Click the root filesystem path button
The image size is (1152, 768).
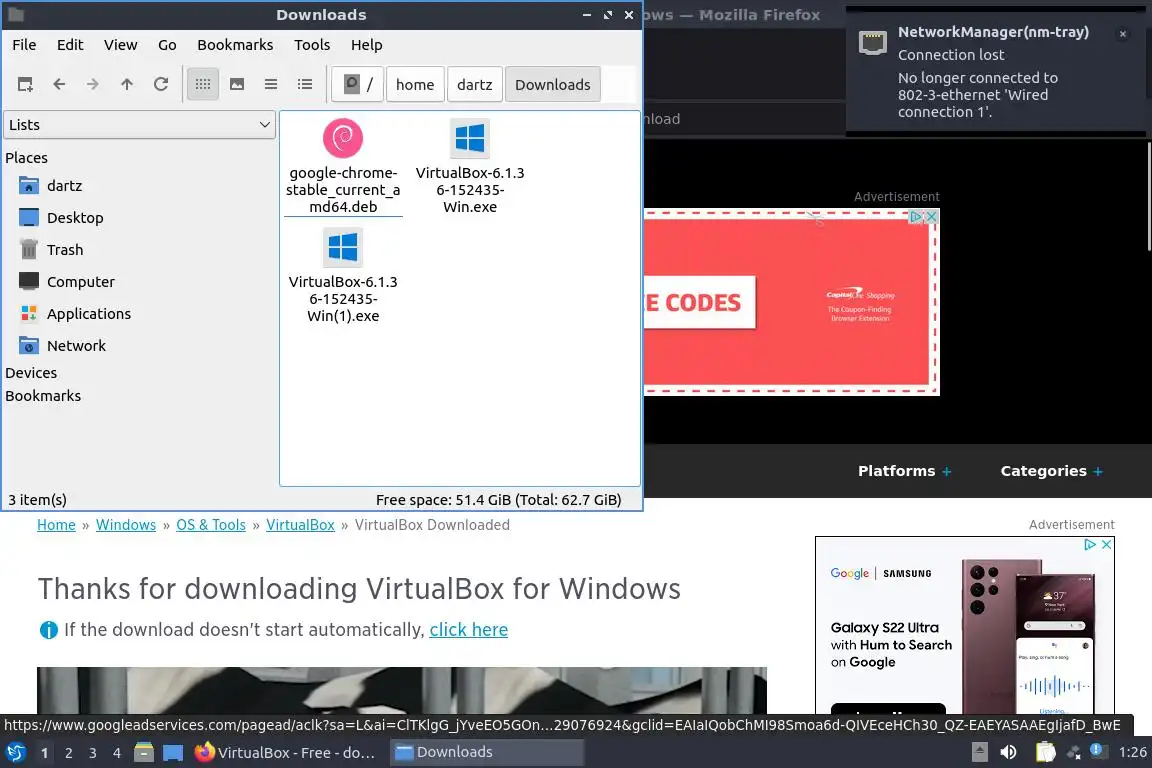[x=358, y=85]
